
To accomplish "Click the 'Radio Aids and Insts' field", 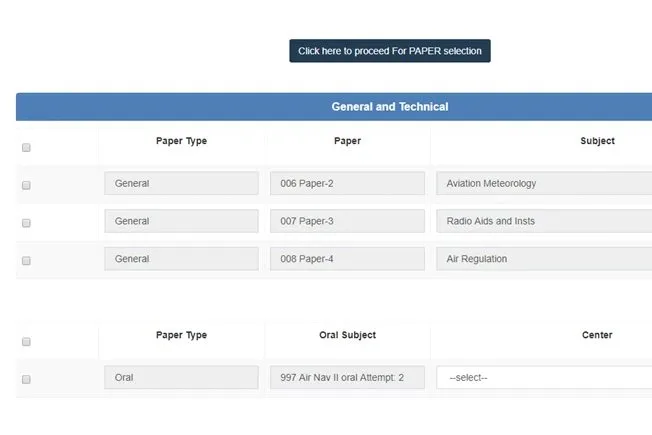I will coord(544,221).
